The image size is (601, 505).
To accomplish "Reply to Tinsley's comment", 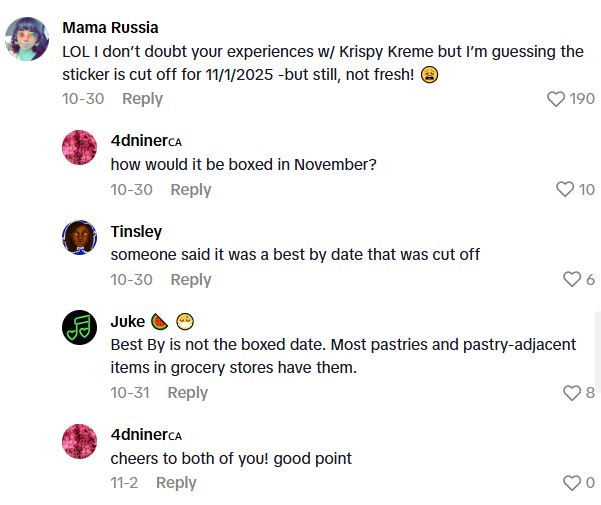I will click(x=190, y=280).
